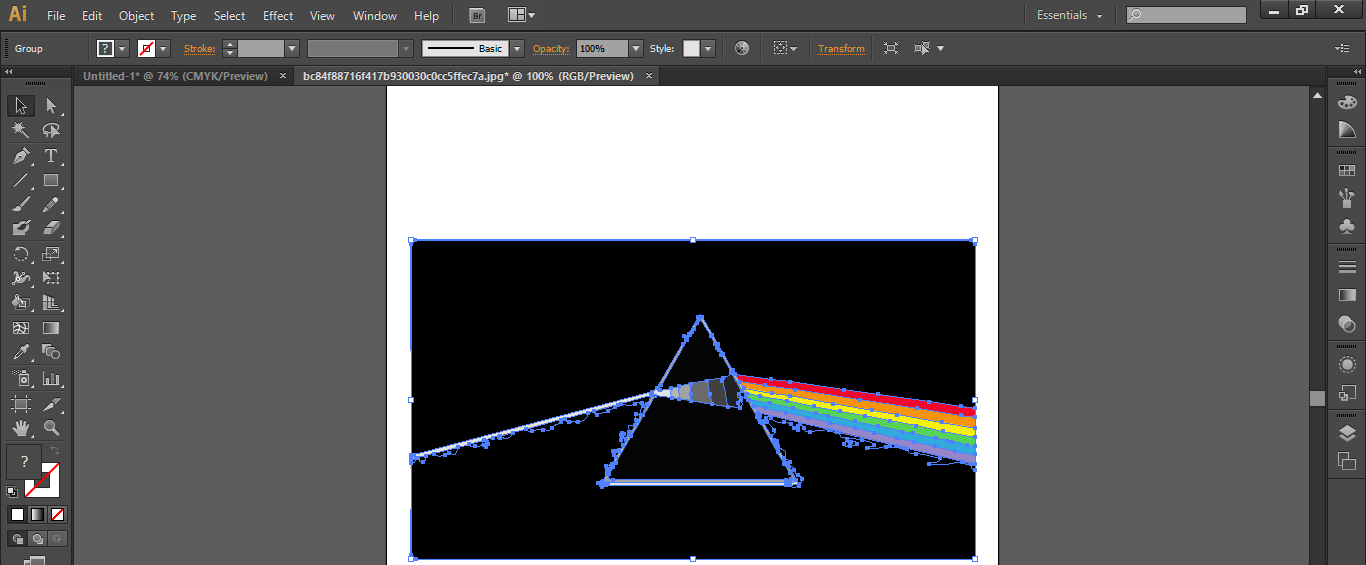
Task: Open the graphic Style dropdown arrow
Action: [x=708, y=48]
